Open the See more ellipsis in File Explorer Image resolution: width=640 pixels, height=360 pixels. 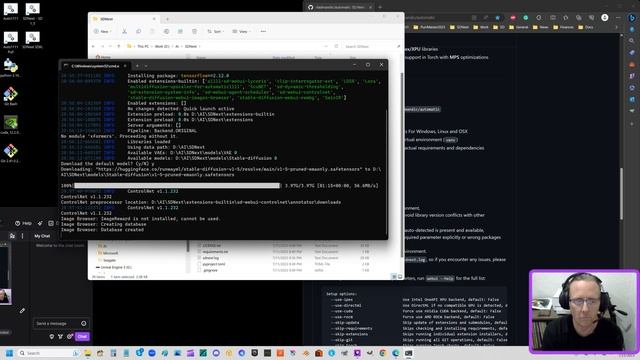pos(263,31)
